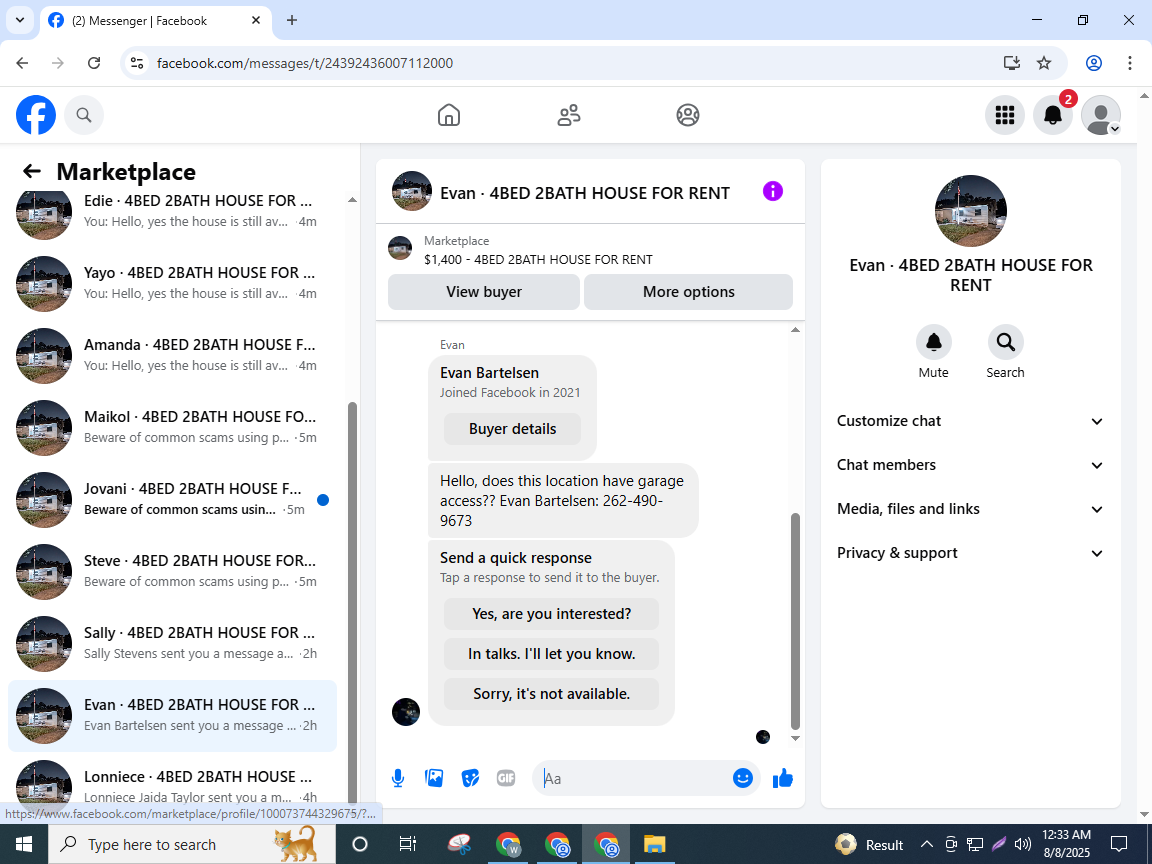Choose a GIF icon
Image resolution: width=1152 pixels, height=864 pixels.
click(505, 778)
